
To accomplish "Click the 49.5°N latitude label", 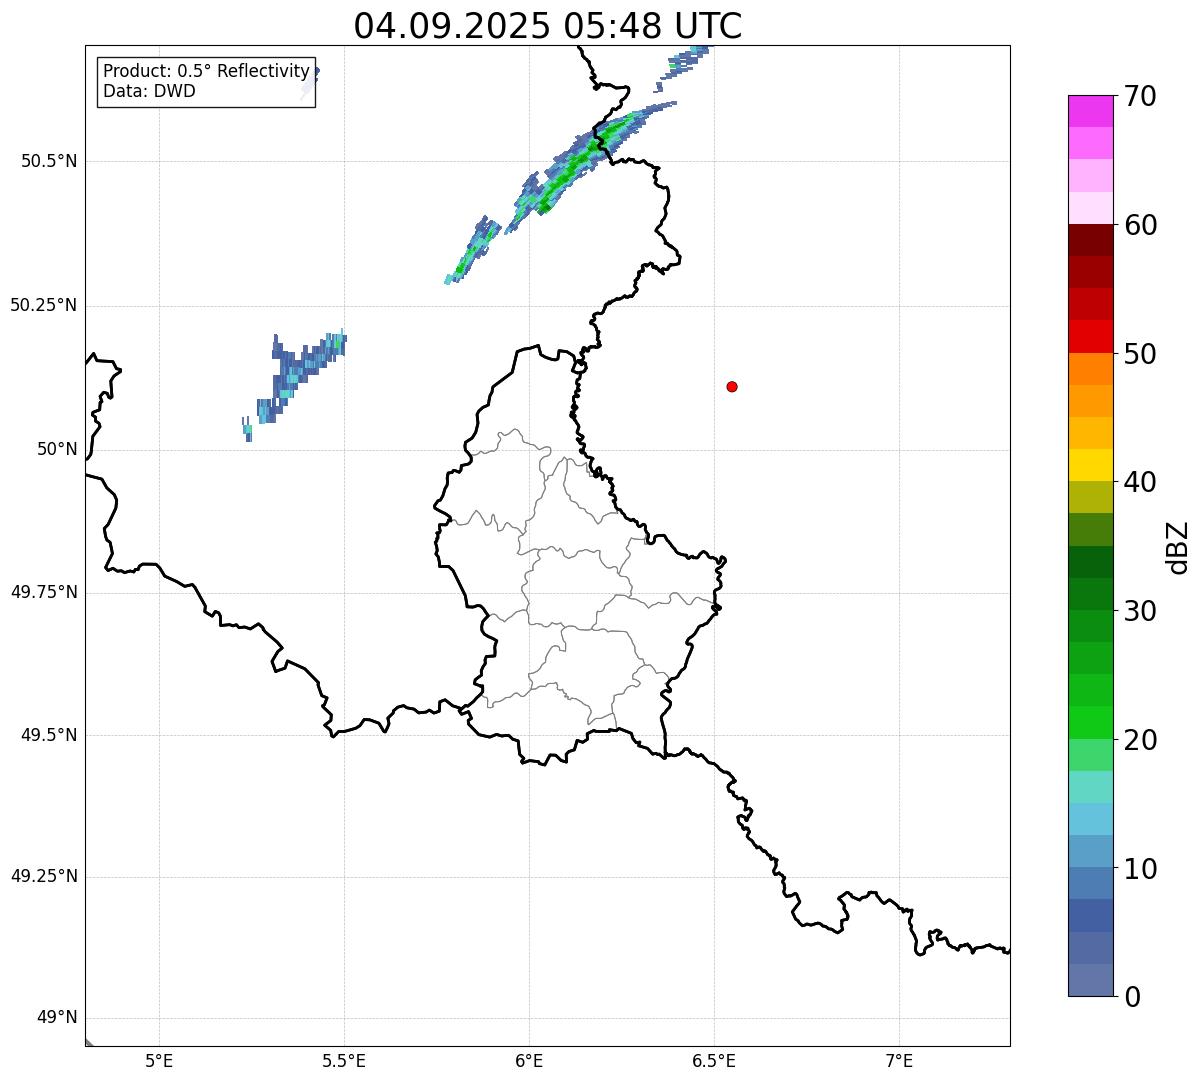I will pos(49,735).
